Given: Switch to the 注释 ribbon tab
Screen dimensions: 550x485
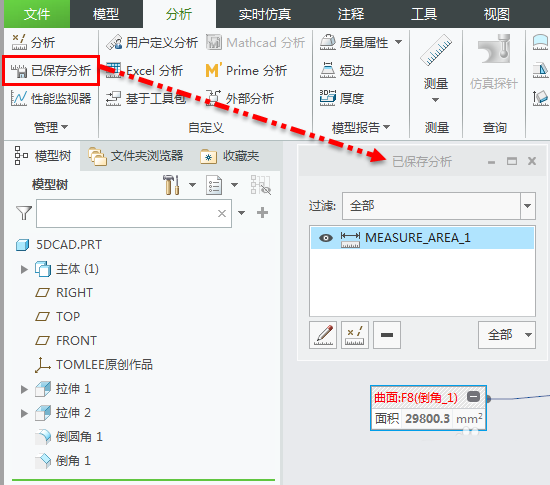Looking at the screenshot, I should pyautogui.click(x=351, y=14).
